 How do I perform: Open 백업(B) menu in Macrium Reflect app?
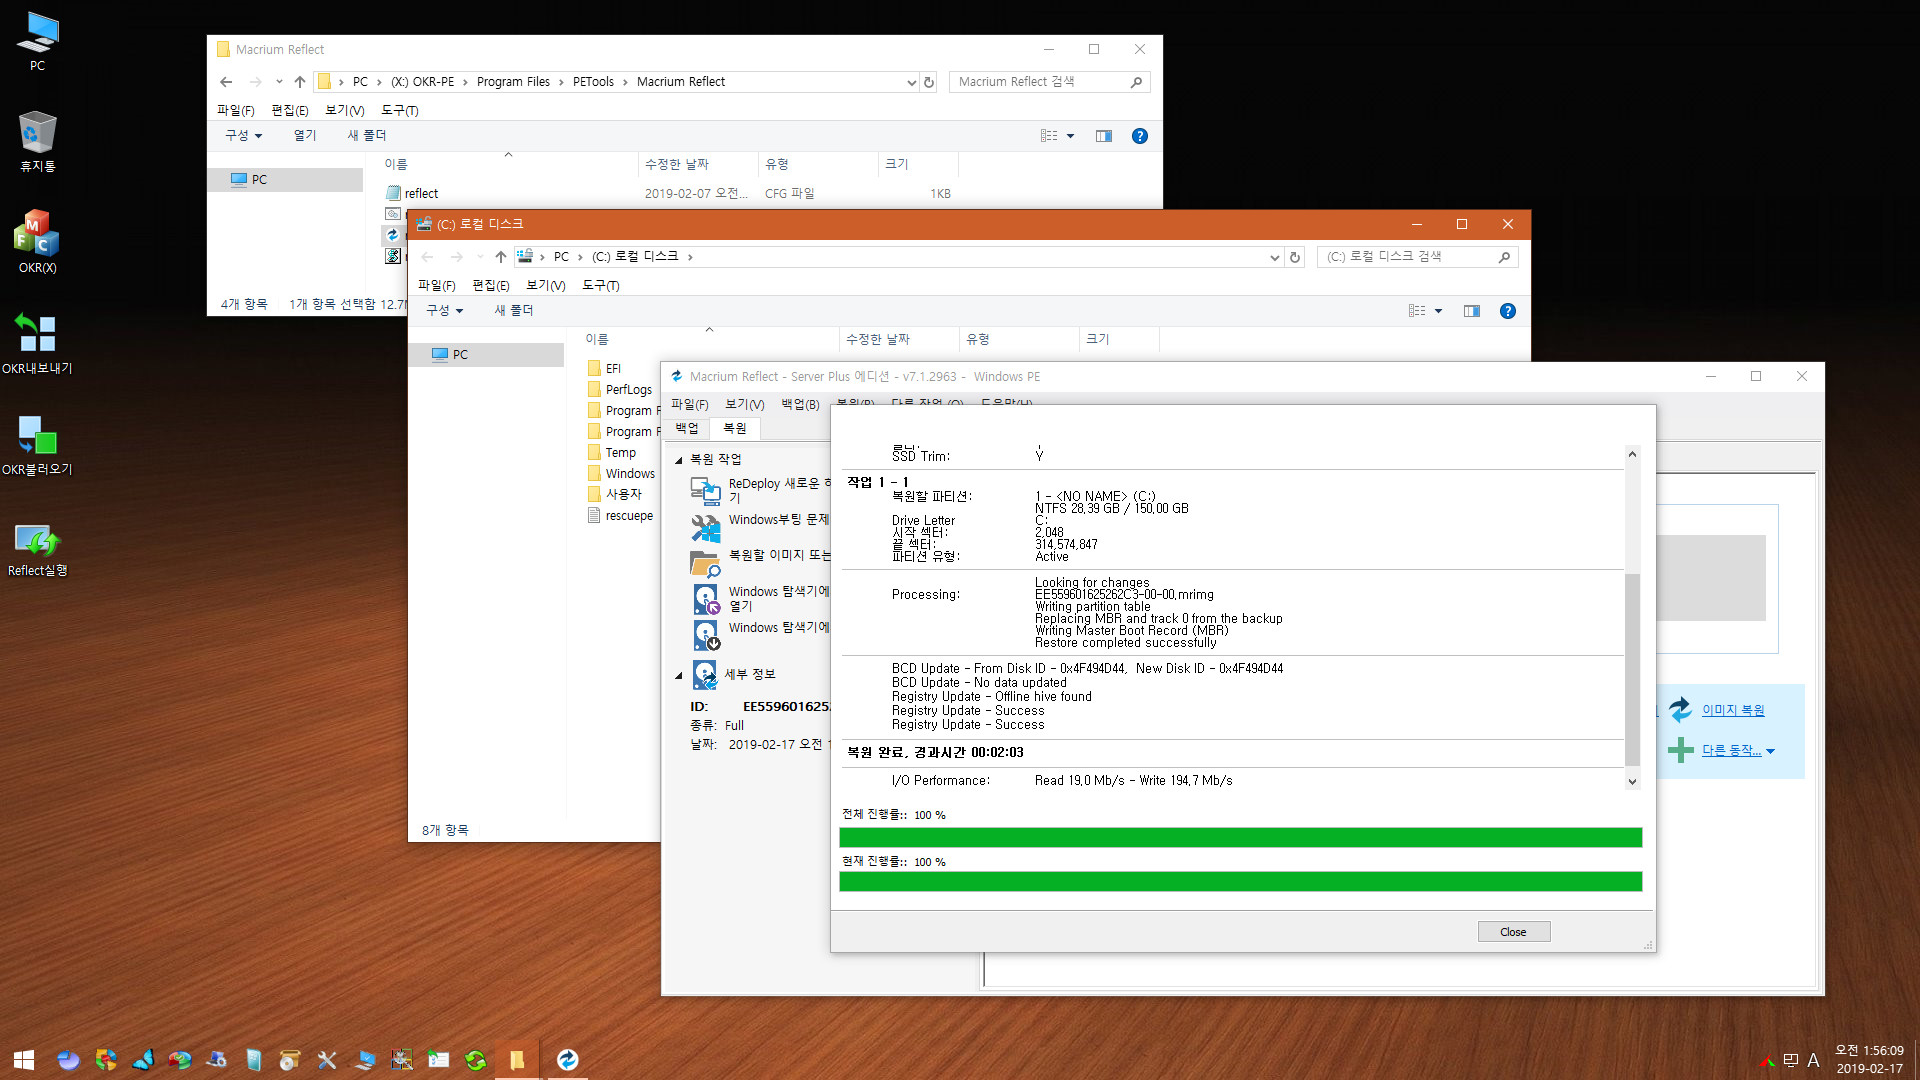(x=800, y=404)
